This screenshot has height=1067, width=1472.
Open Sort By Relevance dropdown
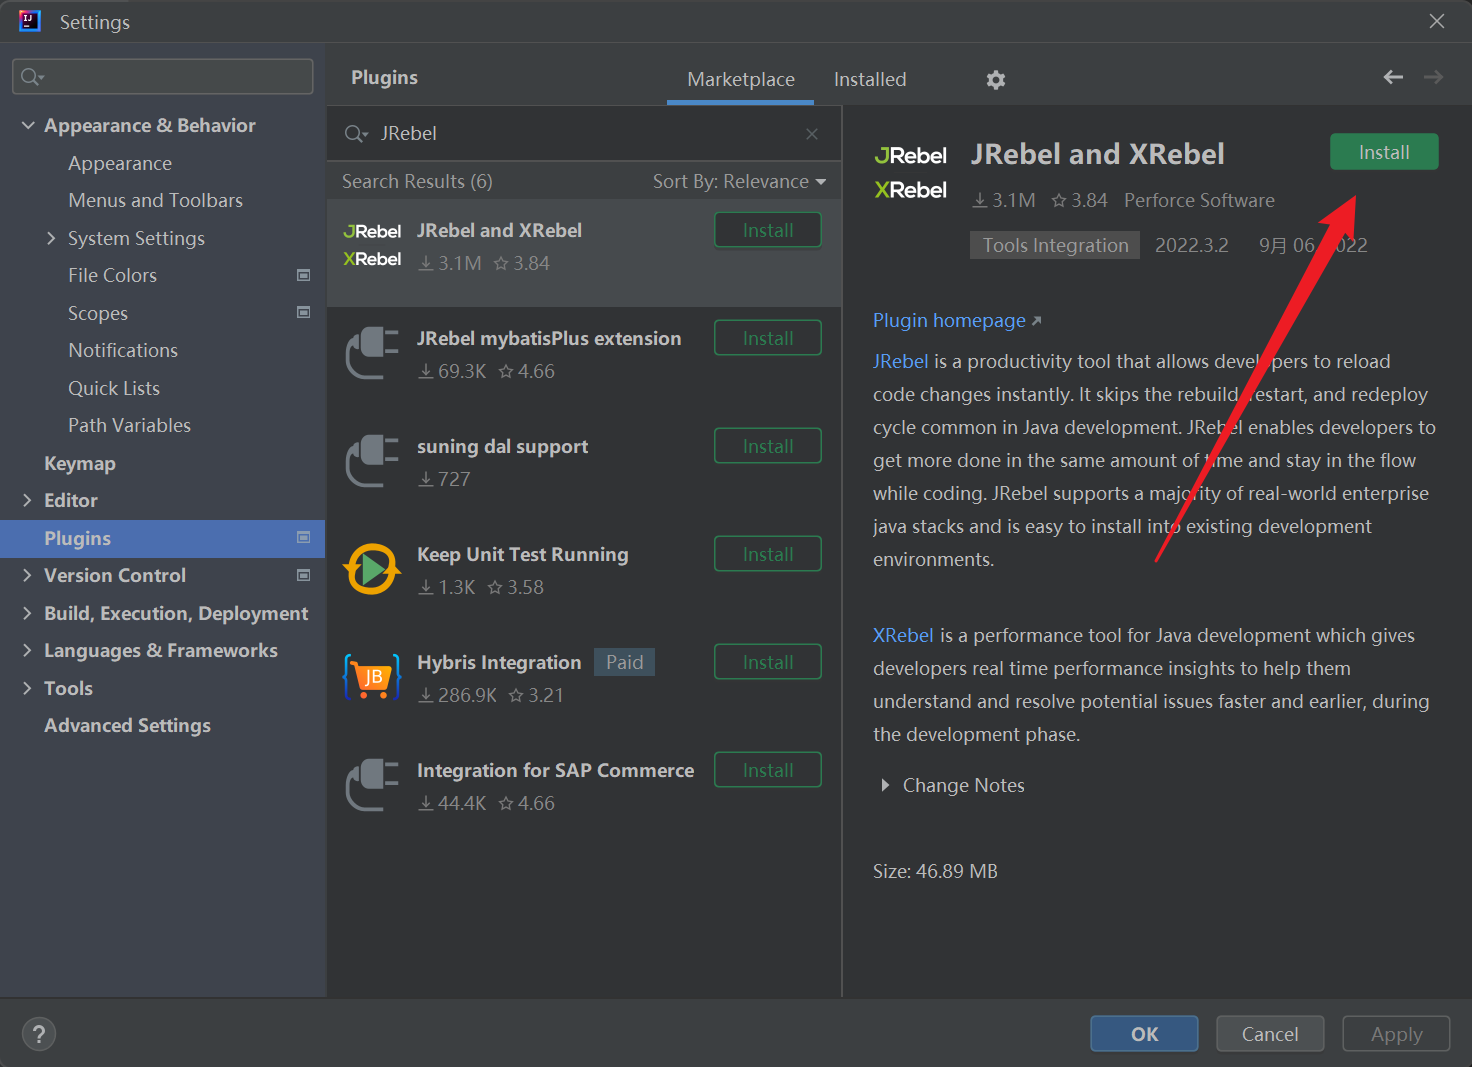(739, 181)
